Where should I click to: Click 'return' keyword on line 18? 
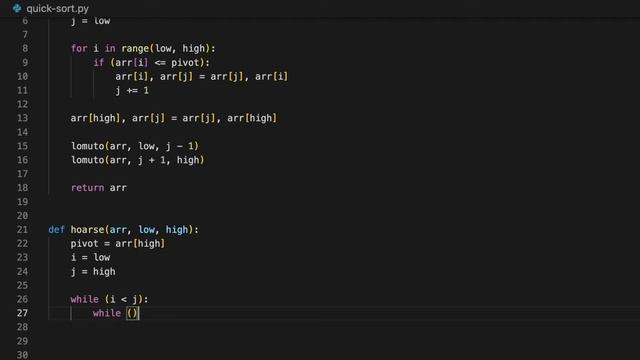[87, 188]
